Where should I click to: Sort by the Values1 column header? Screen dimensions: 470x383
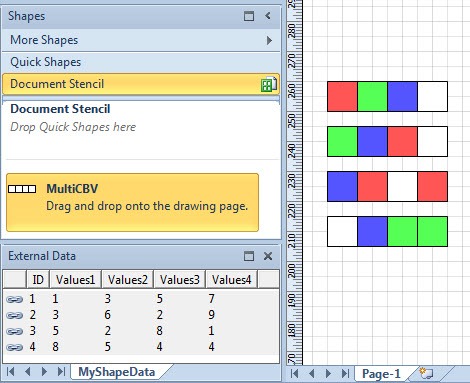[75, 279]
